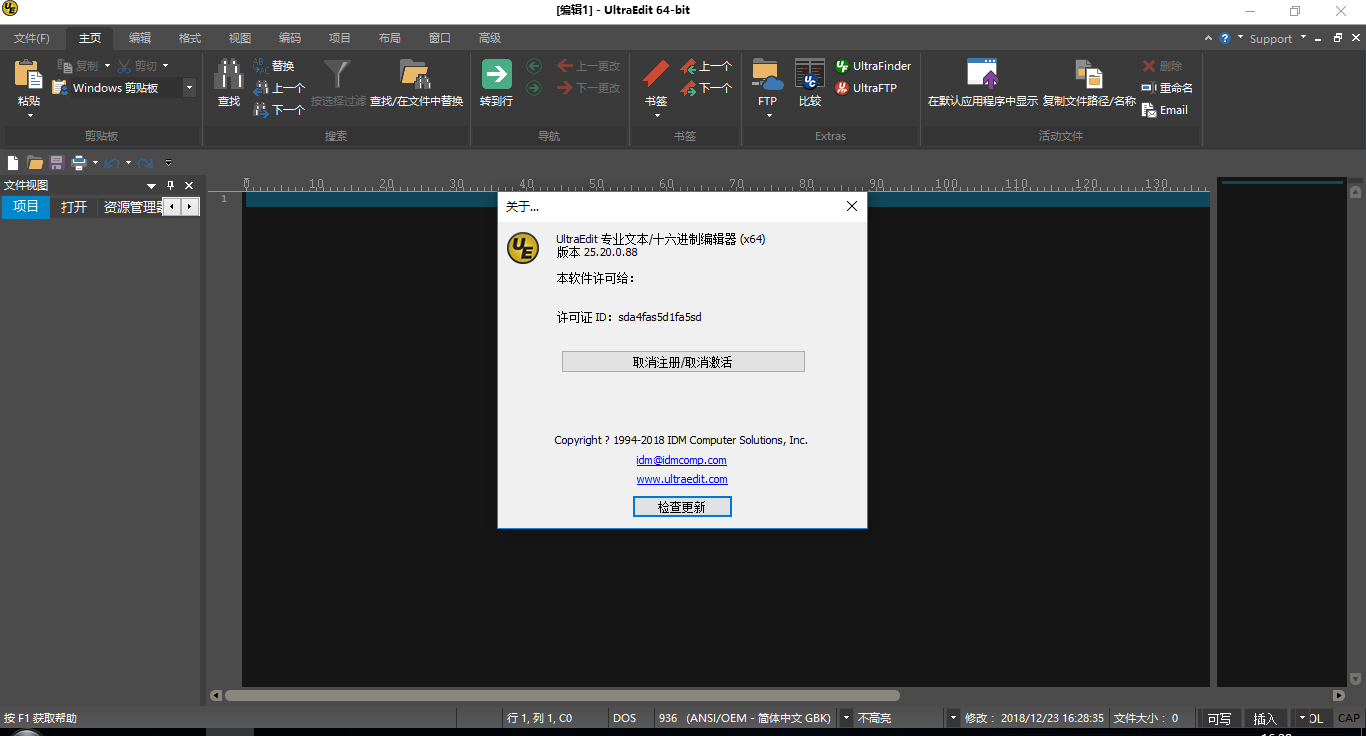This screenshot has height=736, width=1366.
Task: Click New file icon in quick access toolbar
Action: pyautogui.click(x=14, y=162)
